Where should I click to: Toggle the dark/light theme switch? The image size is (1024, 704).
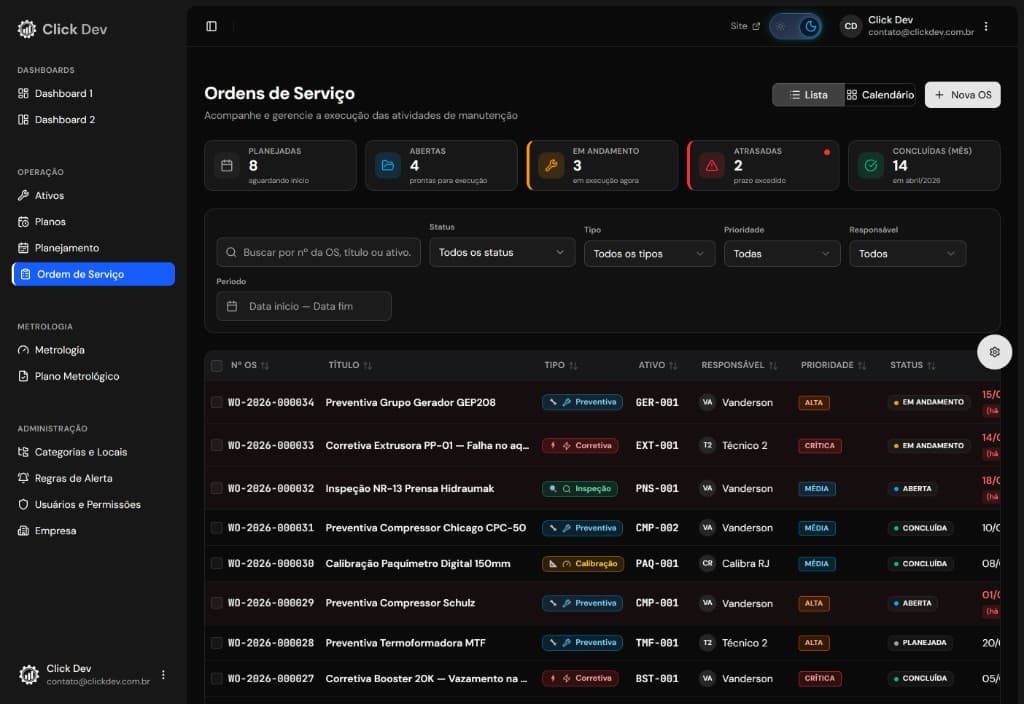[x=795, y=27]
